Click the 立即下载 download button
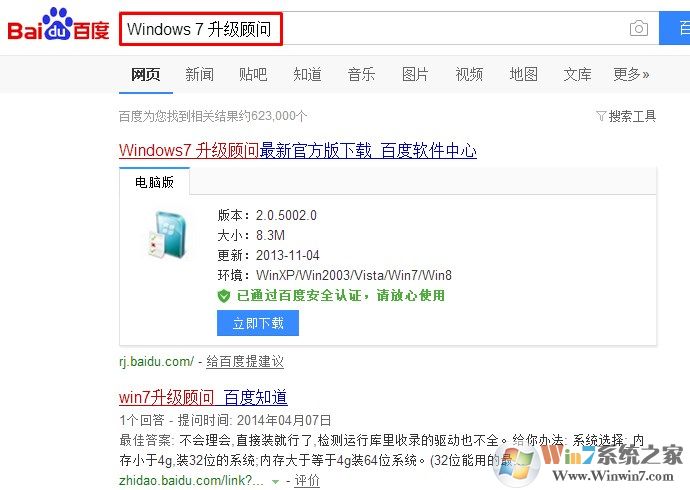The height and width of the screenshot is (490, 690). click(x=258, y=323)
